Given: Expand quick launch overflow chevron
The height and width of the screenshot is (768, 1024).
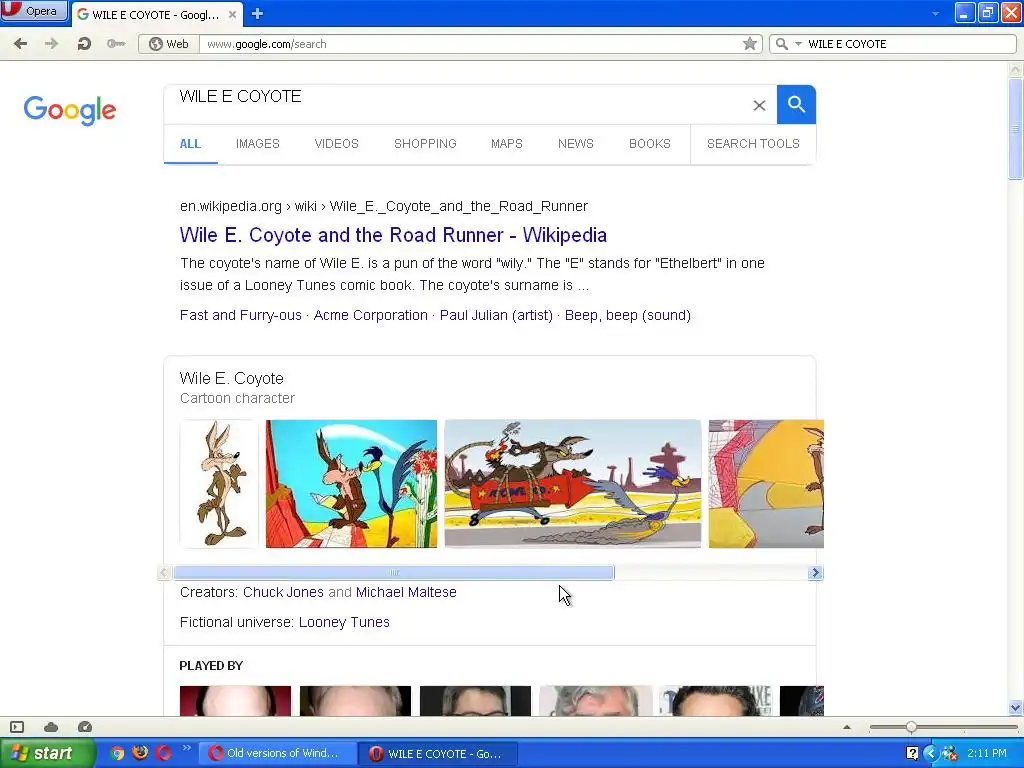Looking at the screenshot, I should coord(187,748).
